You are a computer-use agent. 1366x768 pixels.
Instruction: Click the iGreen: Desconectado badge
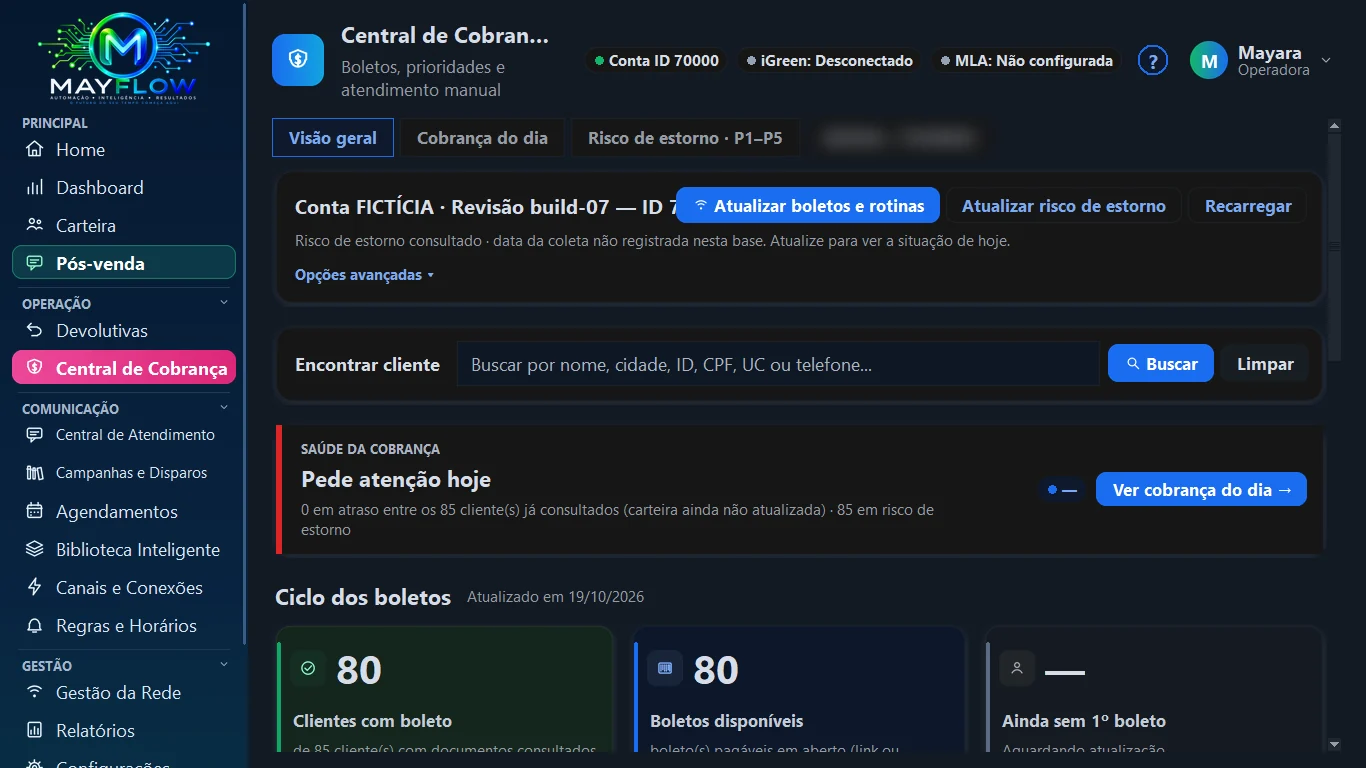(830, 61)
